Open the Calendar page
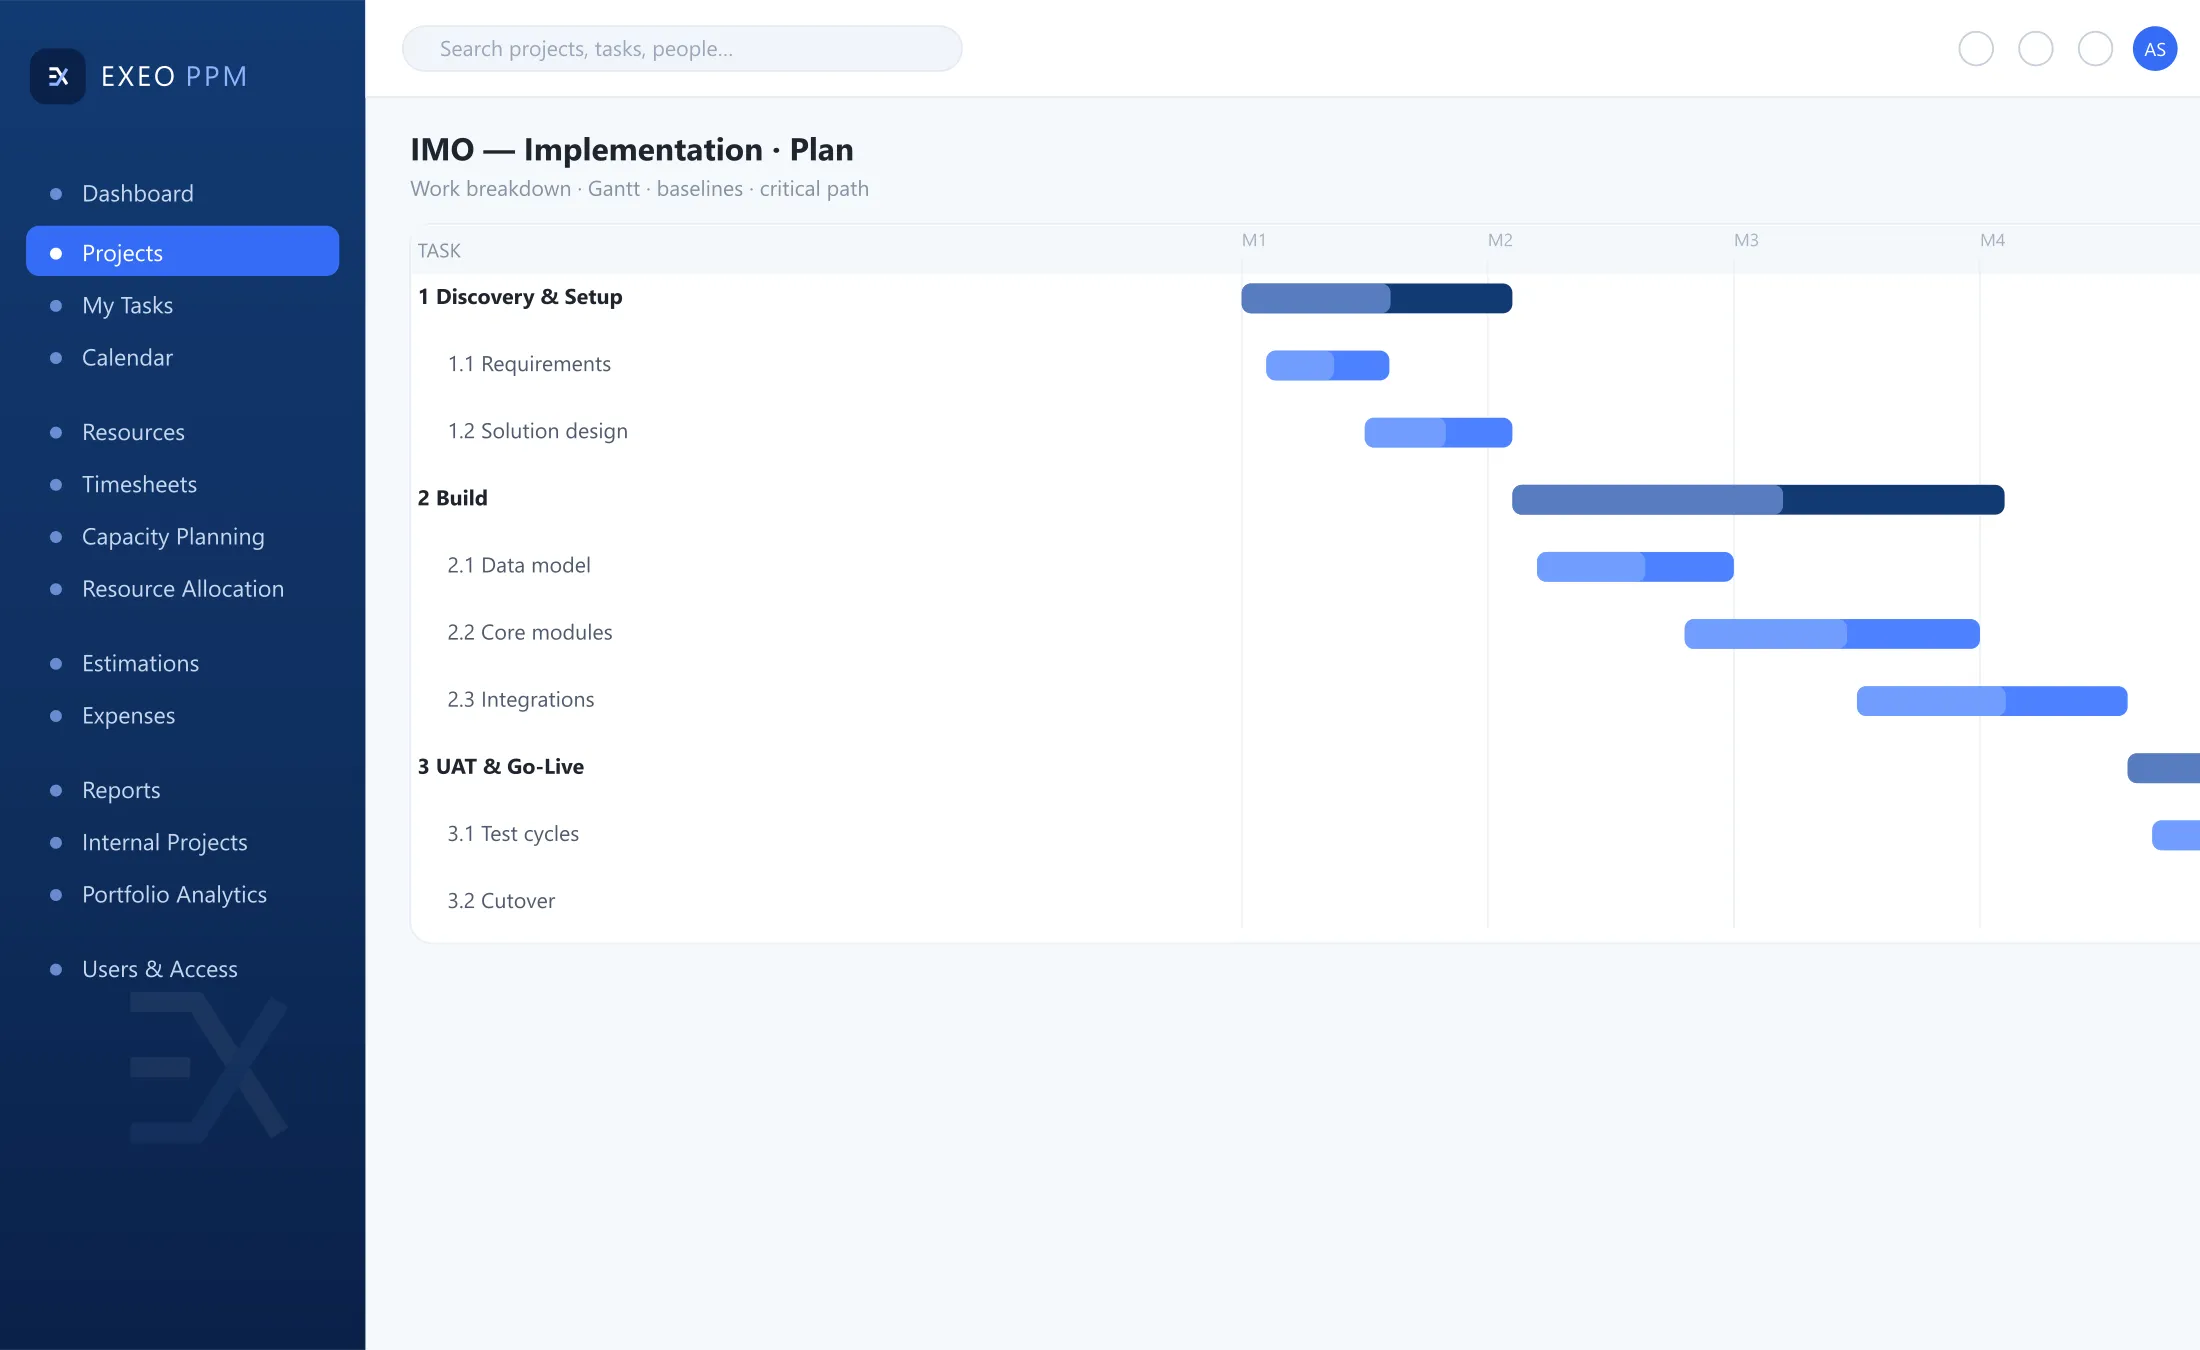This screenshot has width=2200, height=1350. [x=182, y=358]
